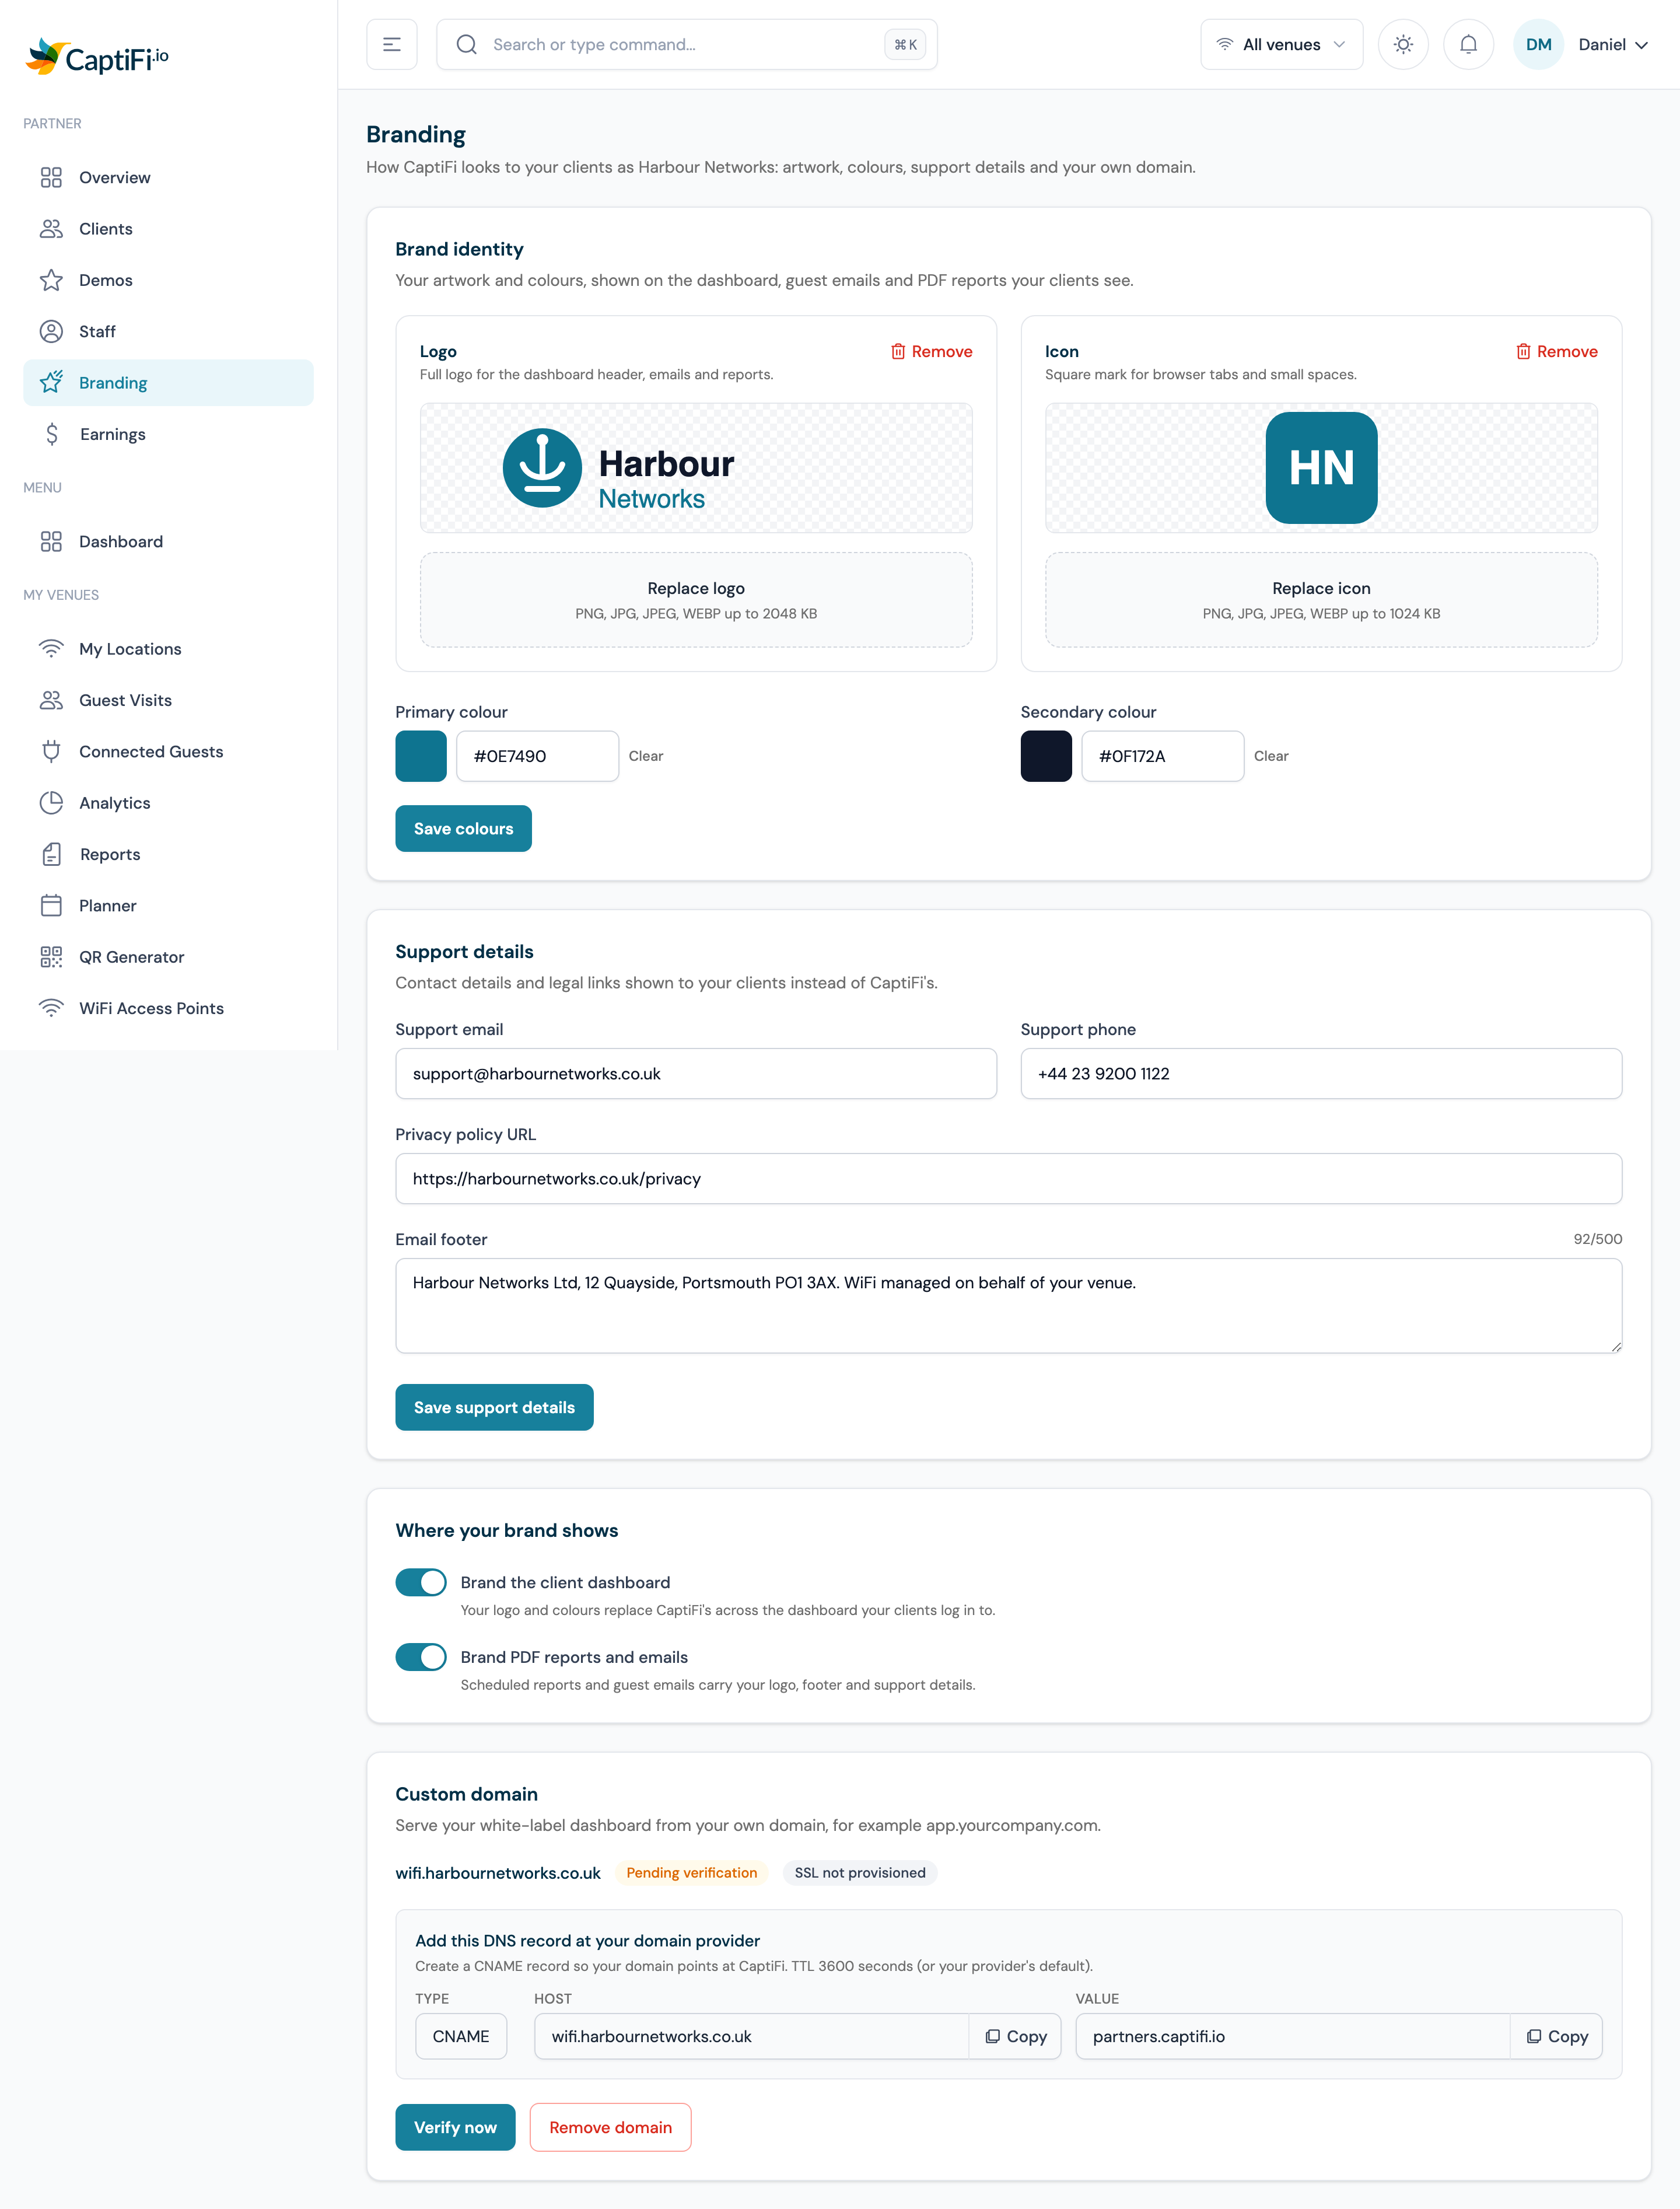Screen dimensions: 1680x2209
Task: Click the QR Generator icon
Action: click(51, 957)
